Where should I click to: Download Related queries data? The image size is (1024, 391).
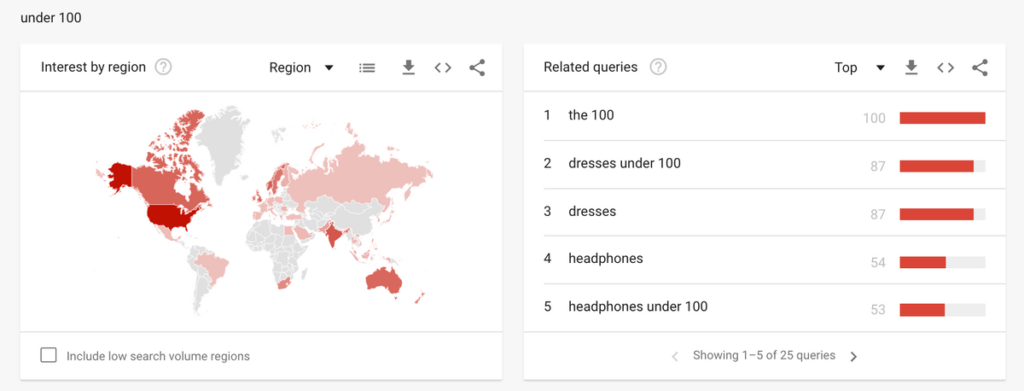coord(912,67)
